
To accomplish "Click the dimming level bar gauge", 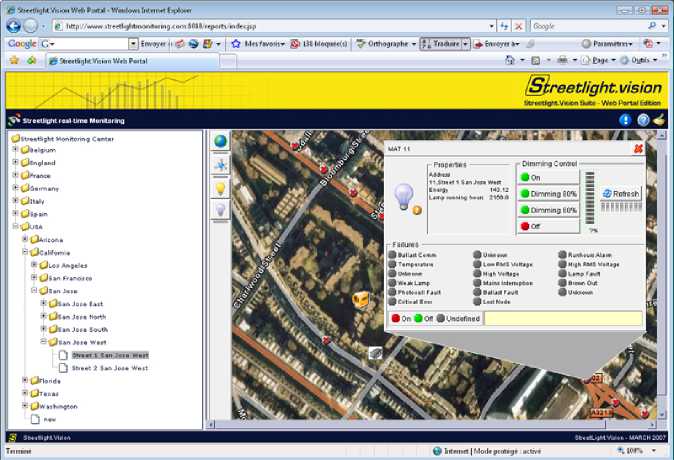I will pyautogui.click(x=591, y=198).
